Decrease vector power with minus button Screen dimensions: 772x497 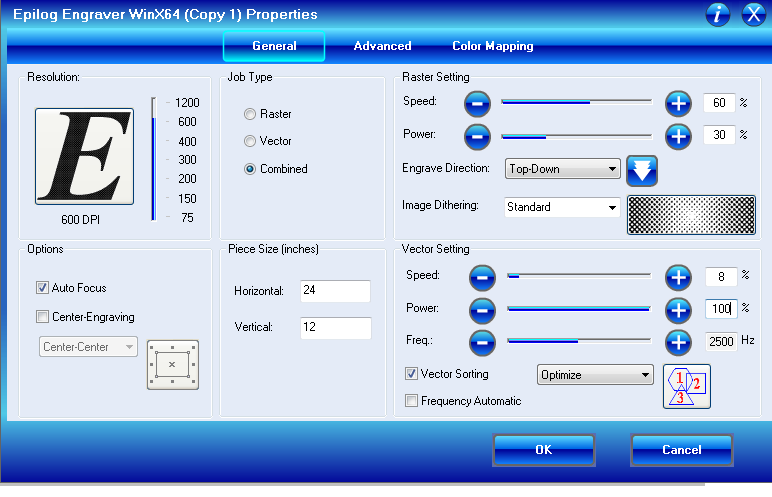pos(482,310)
